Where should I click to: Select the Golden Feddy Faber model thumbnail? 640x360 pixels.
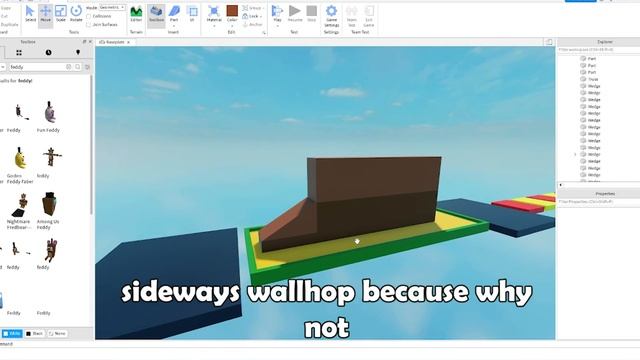coord(20,158)
